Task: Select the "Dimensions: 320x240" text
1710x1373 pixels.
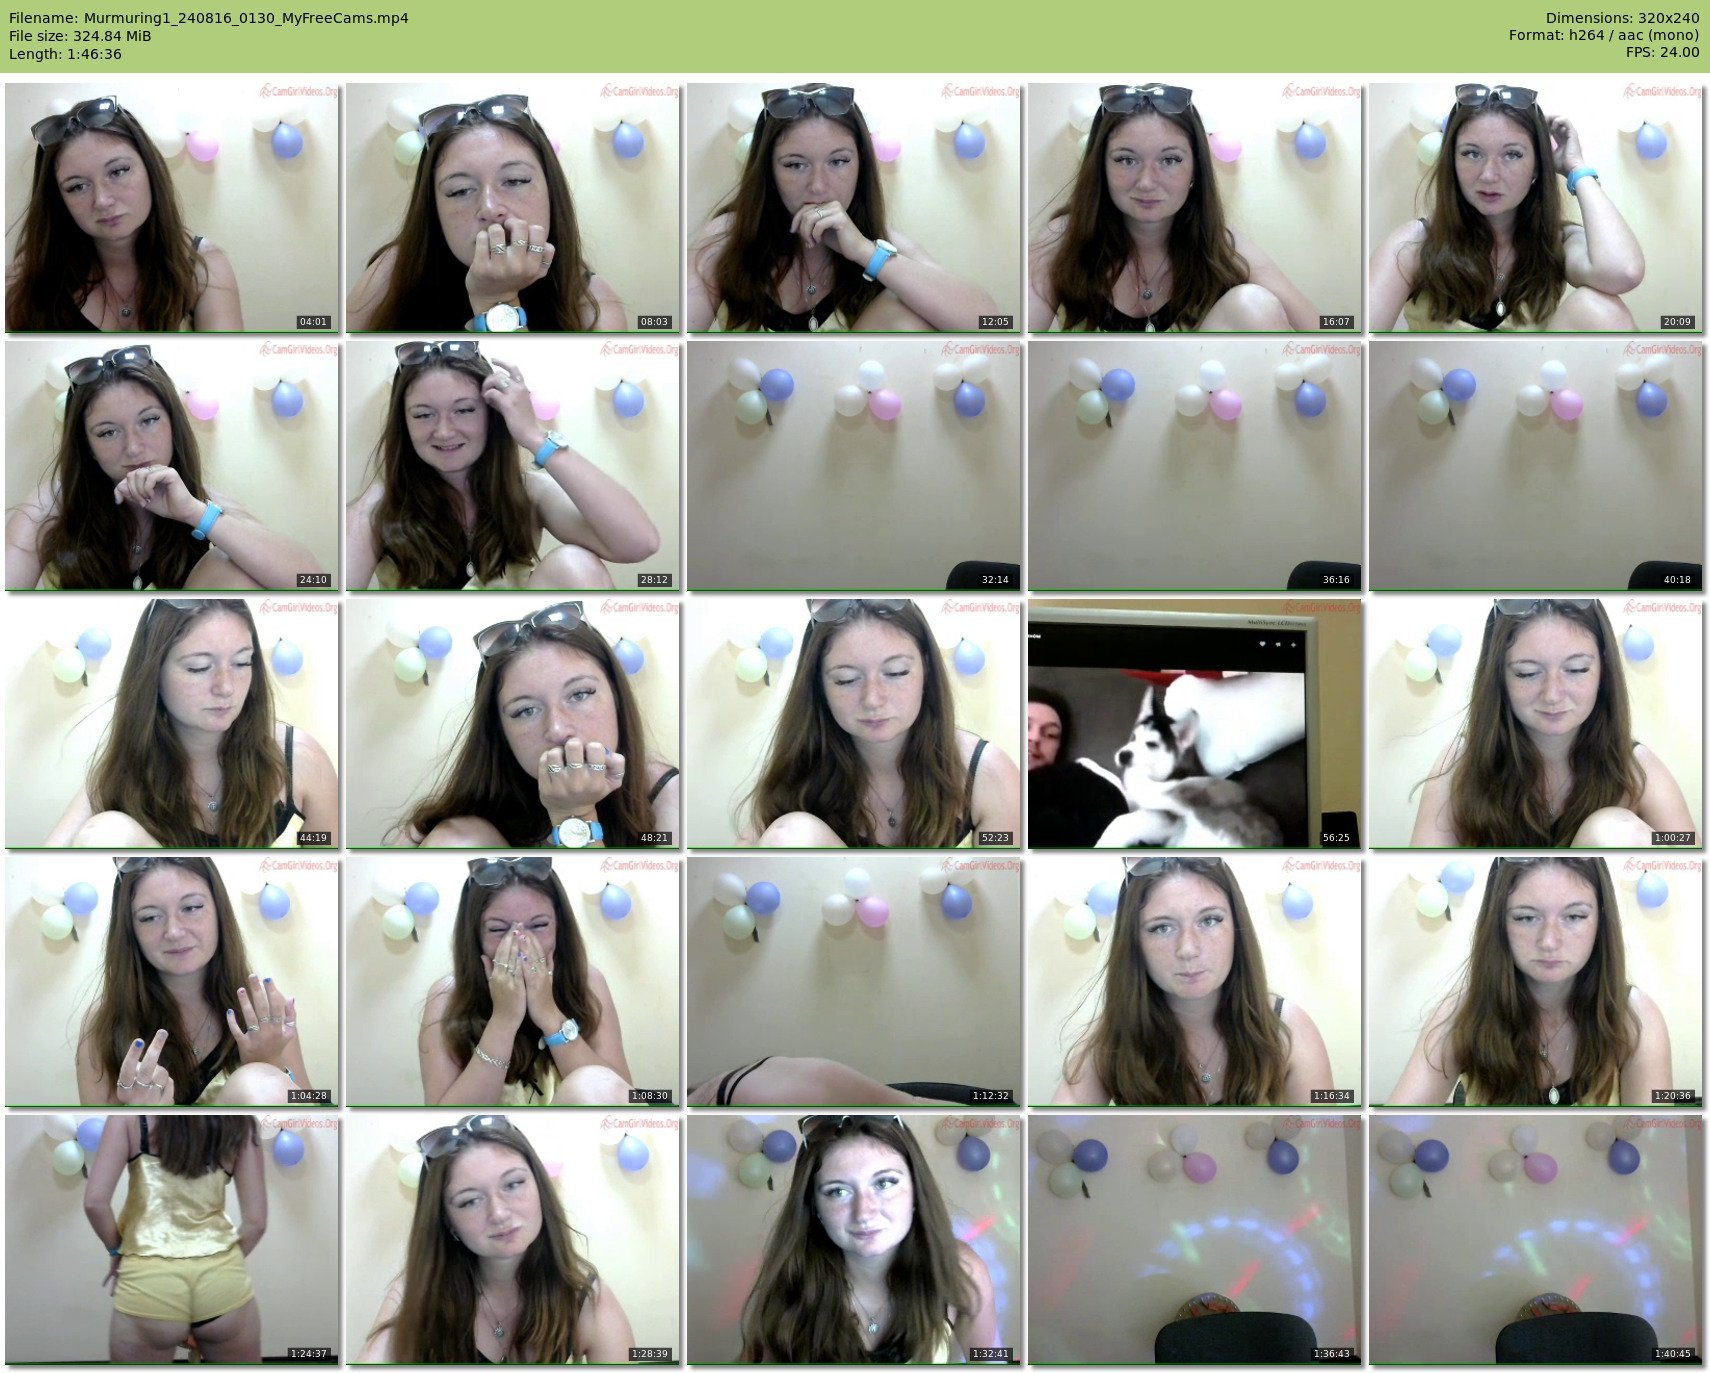Action: pyautogui.click(x=1622, y=18)
